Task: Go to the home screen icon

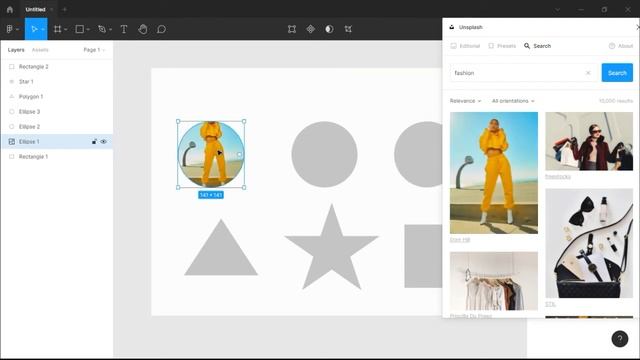Action: (10, 9)
